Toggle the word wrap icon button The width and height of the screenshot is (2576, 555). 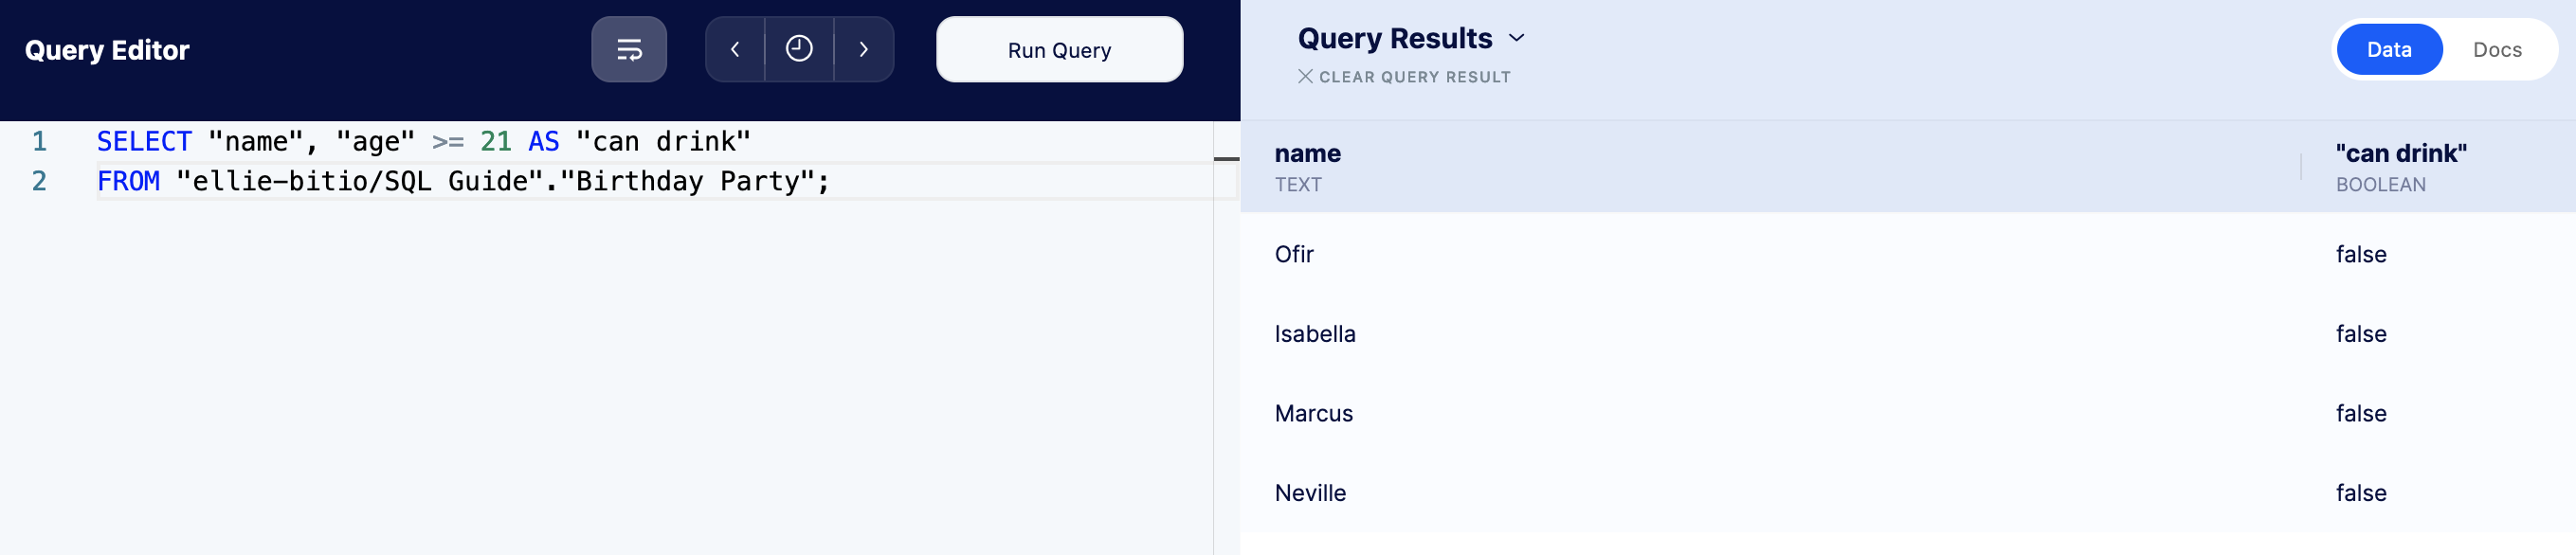click(629, 49)
